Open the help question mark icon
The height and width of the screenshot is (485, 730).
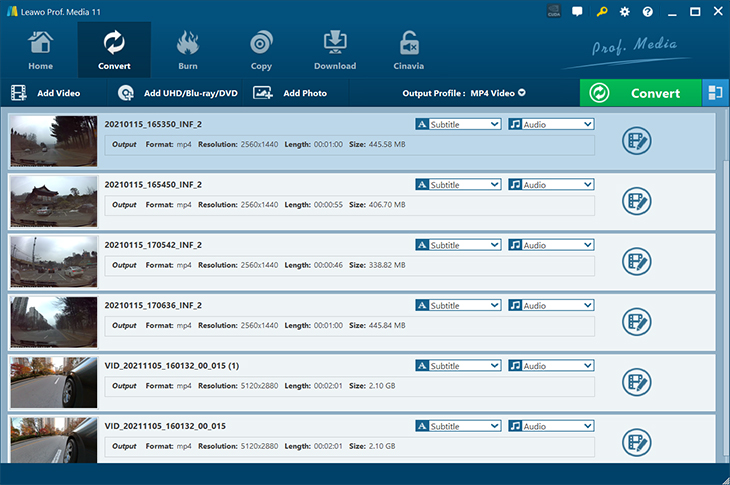(x=648, y=12)
